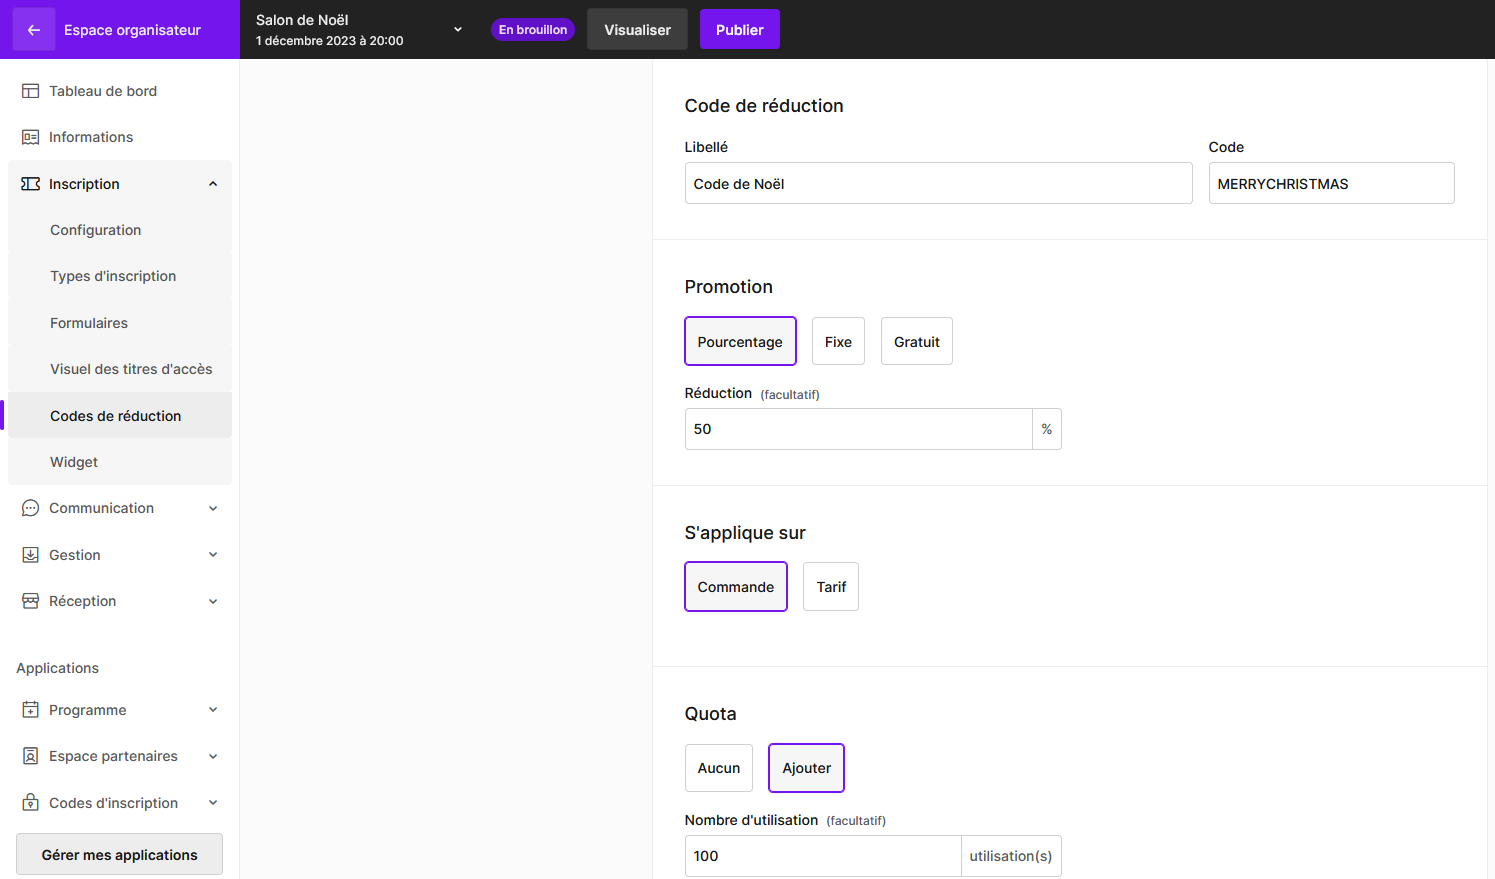Screen dimensions: 1495x879
Task: Open the Salon de Noël event dropdown
Action: point(458,30)
